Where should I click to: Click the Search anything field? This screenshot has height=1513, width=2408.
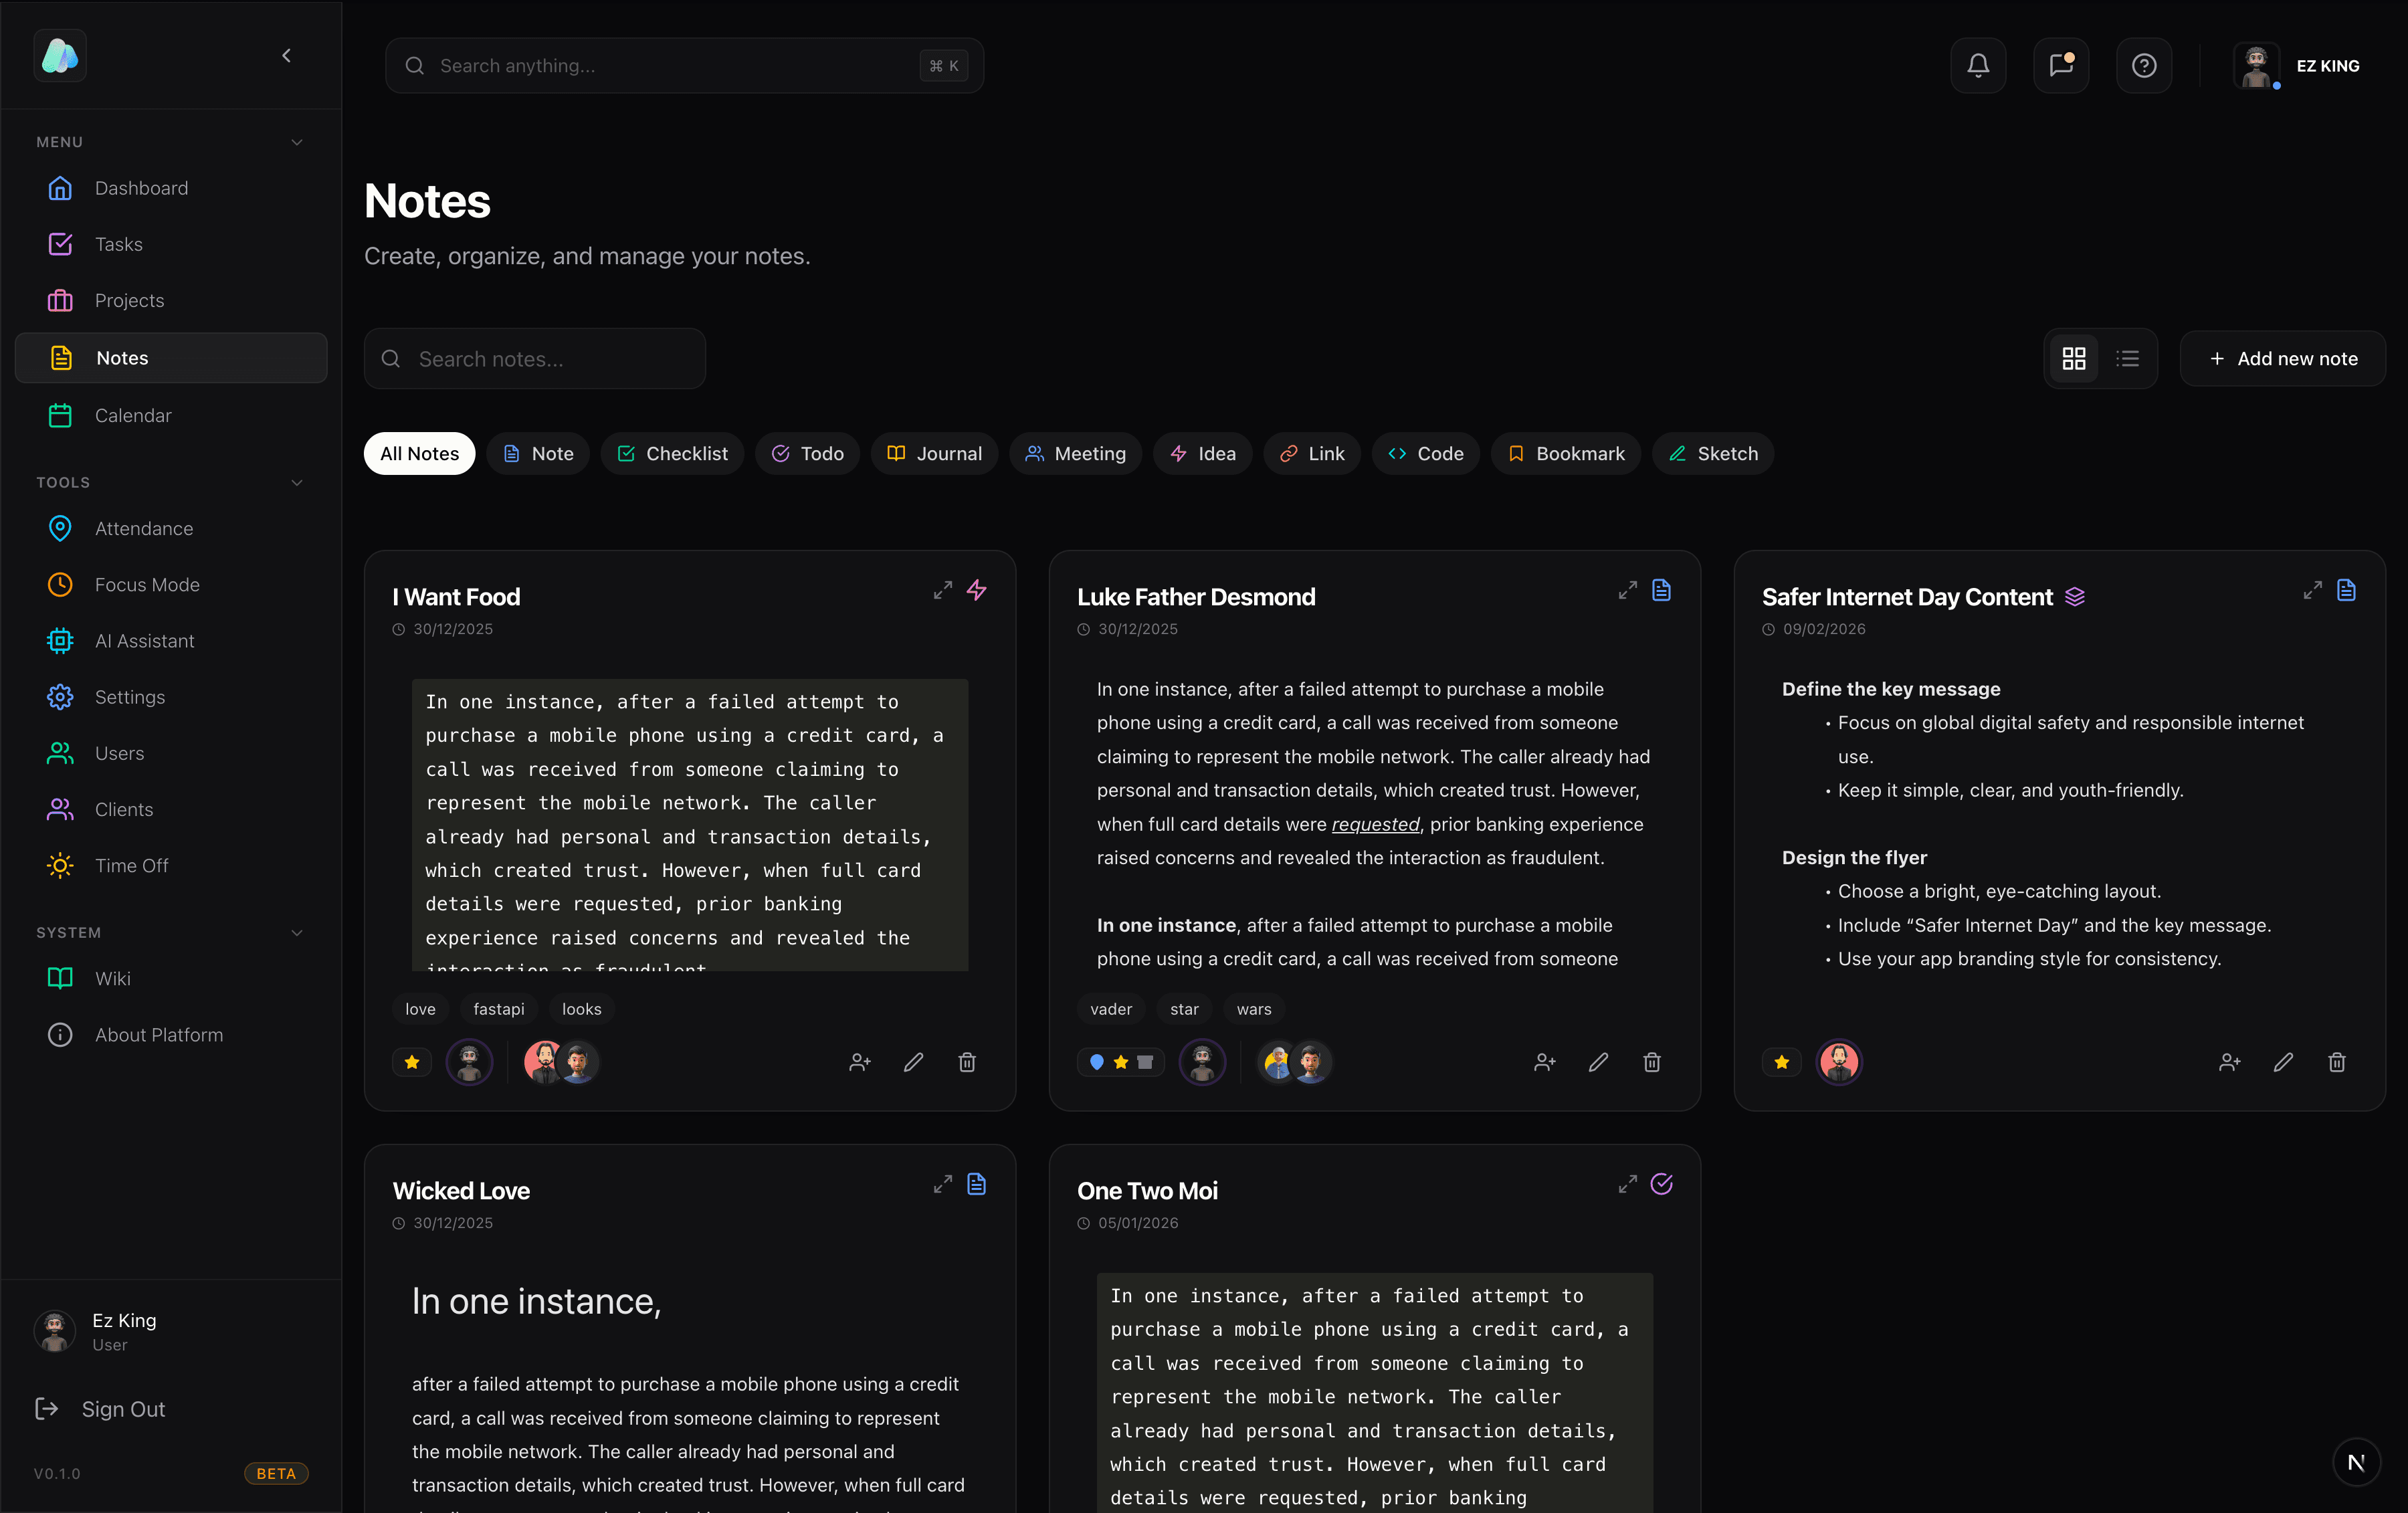point(684,66)
